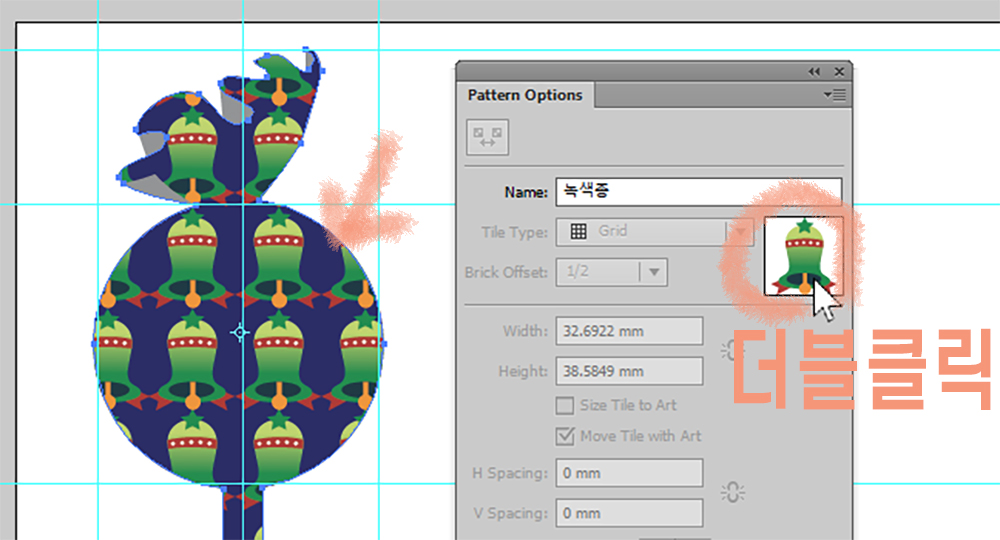Click the Width field
This screenshot has width=1000, height=540.
point(629,331)
